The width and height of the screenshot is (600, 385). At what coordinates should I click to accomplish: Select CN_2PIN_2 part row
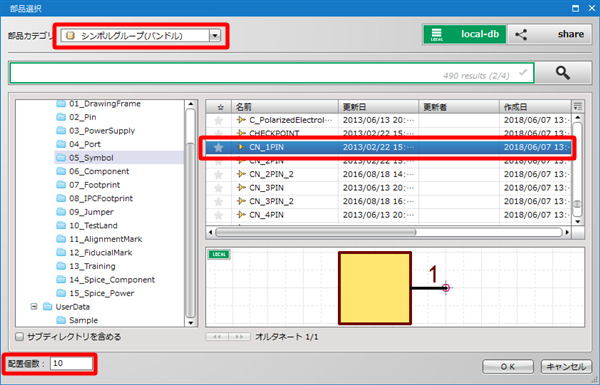(389, 174)
